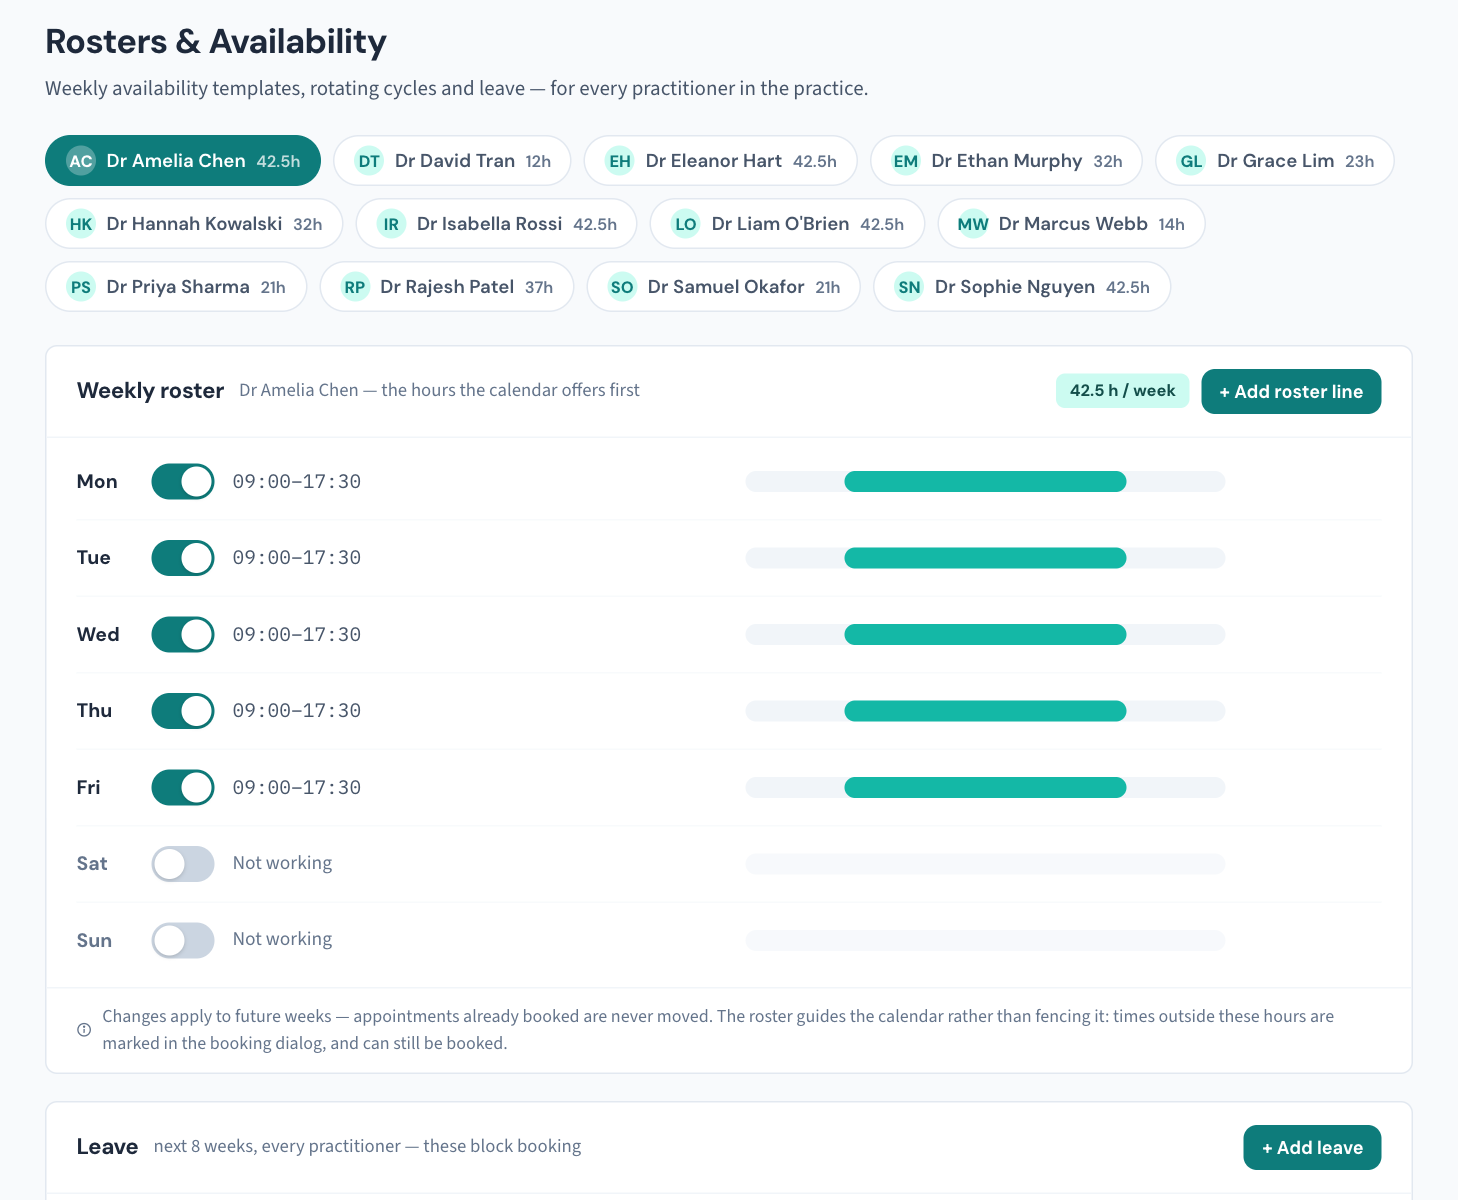Click Mon hours text 09:00–17:30
This screenshot has width=1458, height=1200.
click(297, 482)
